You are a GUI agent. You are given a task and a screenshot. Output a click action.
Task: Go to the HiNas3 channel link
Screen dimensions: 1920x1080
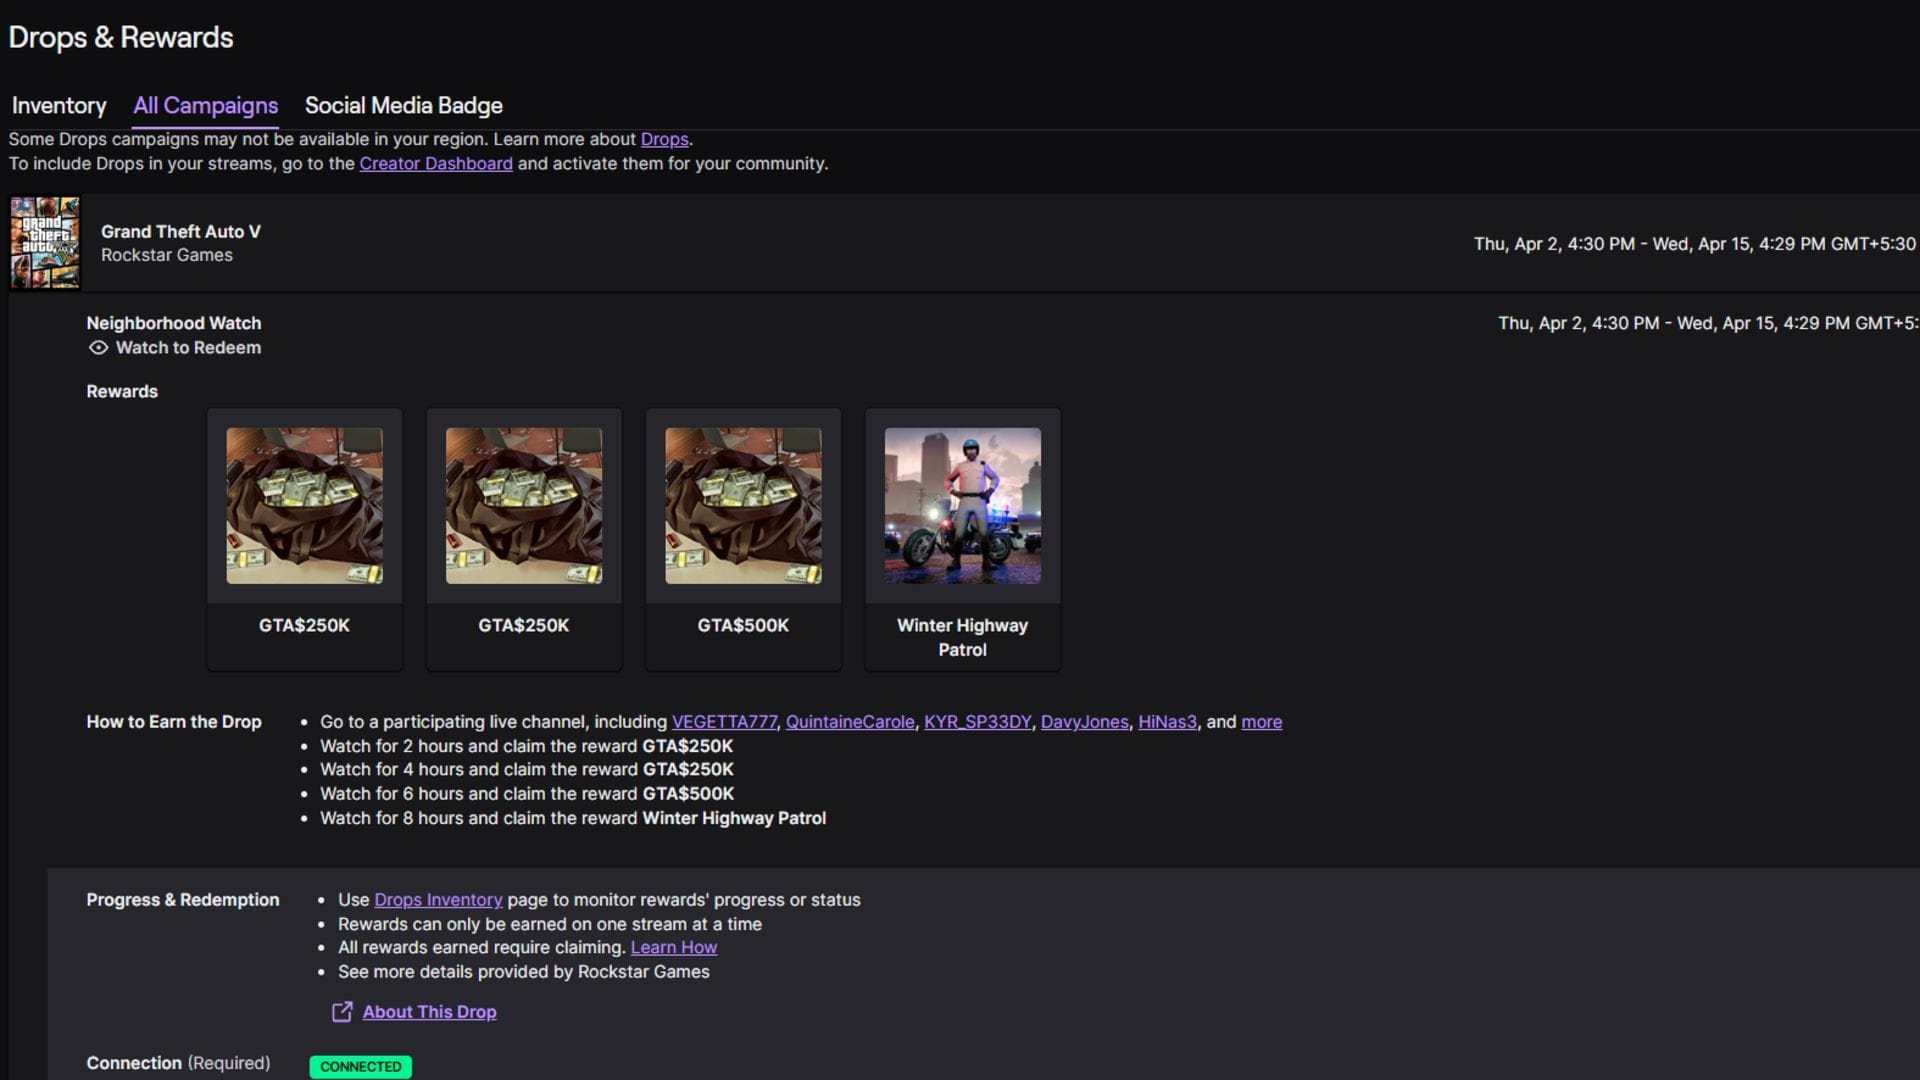(1167, 722)
